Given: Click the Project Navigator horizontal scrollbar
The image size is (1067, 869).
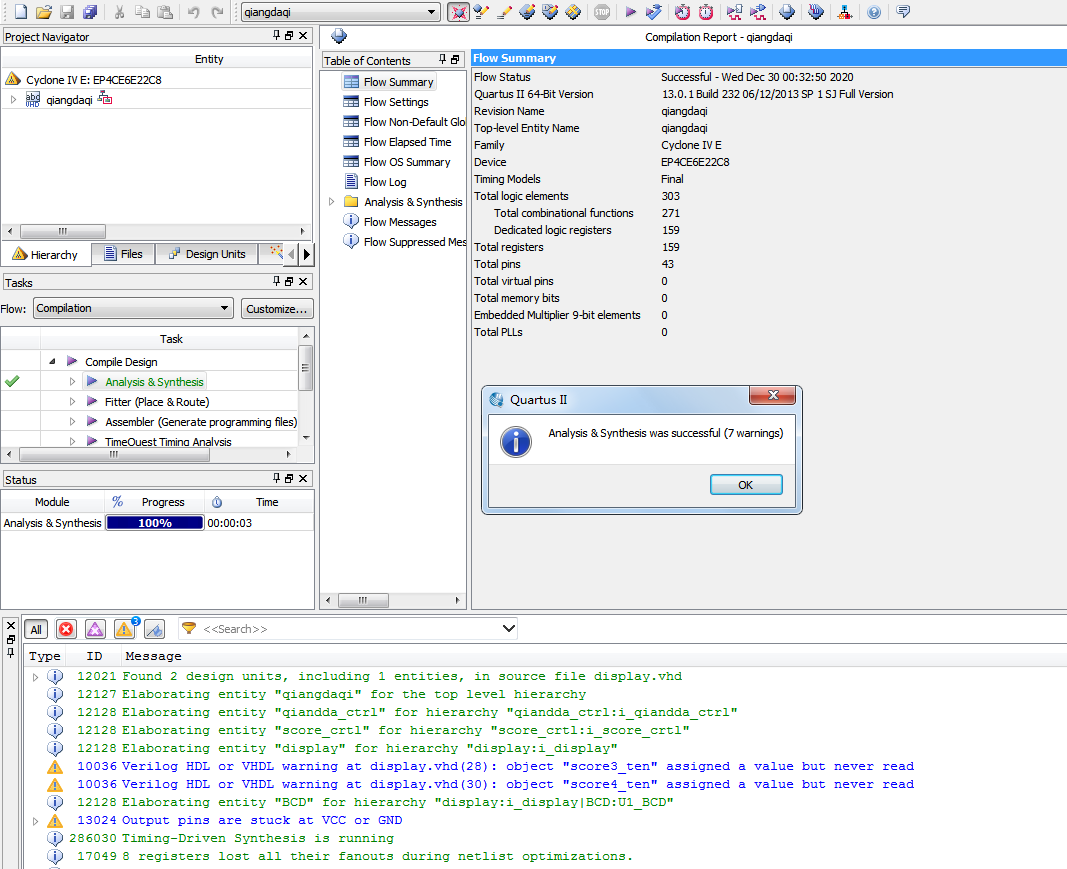Looking at the screenshot, I should tap(63, 231).
